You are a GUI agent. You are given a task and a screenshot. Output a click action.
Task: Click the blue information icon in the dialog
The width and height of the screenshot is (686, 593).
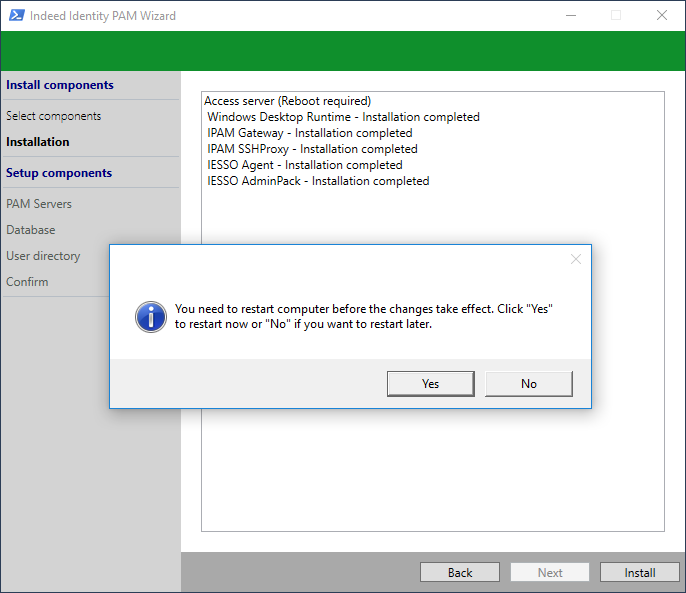150,317
